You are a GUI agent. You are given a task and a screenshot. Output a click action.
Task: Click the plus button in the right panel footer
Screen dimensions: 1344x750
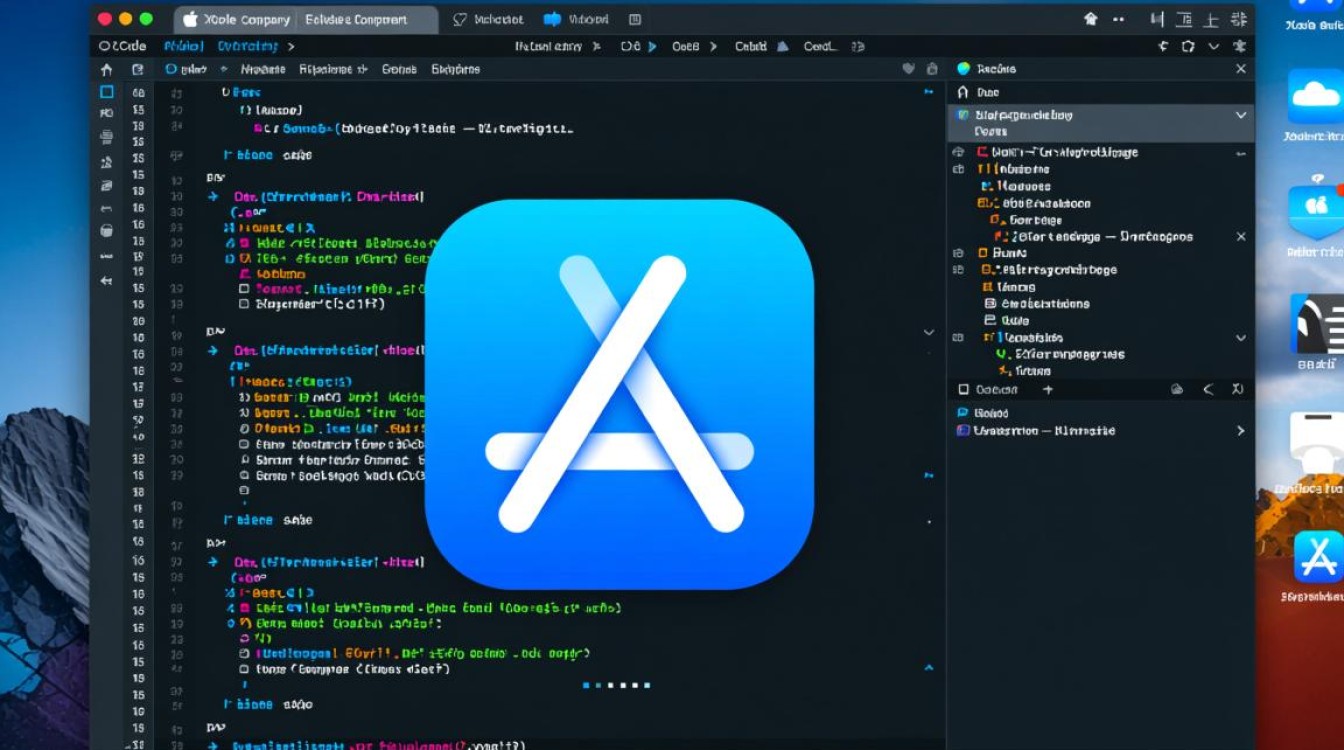1048,389
